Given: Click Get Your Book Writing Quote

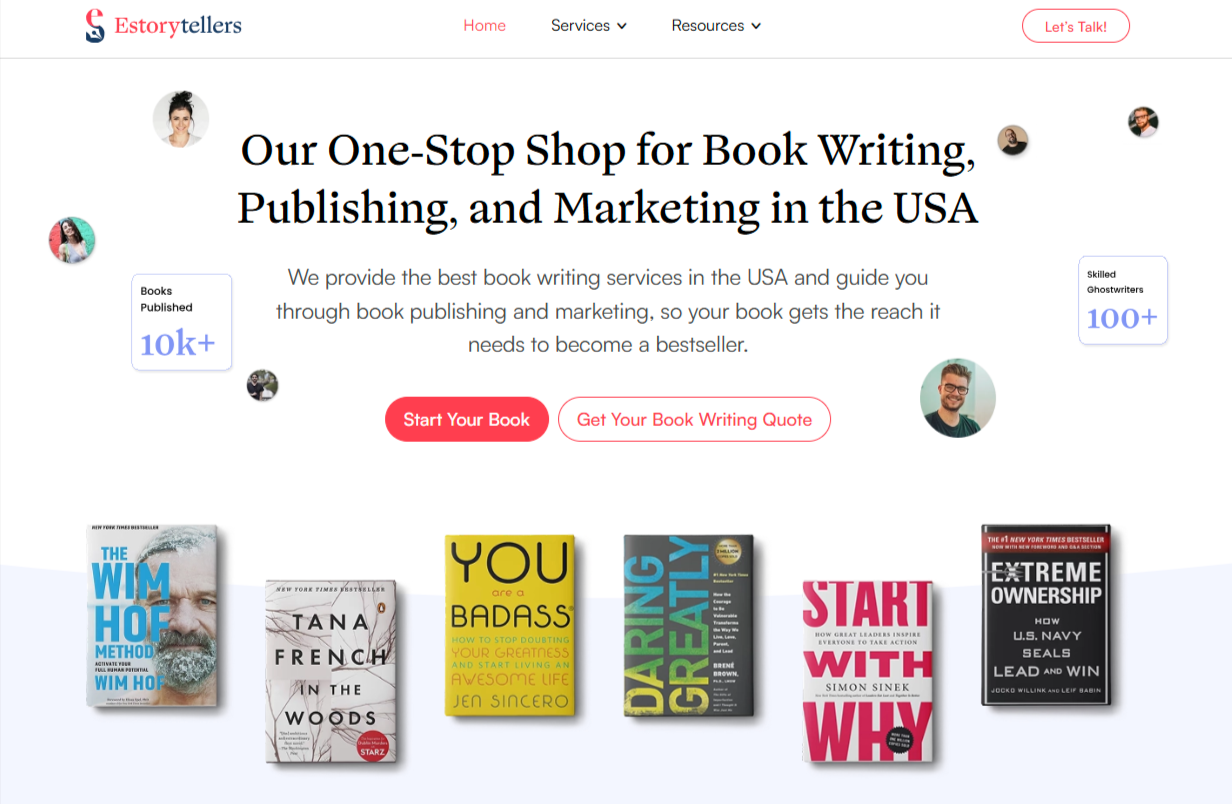Looking at the screenshot, I should tap(694, 419).
